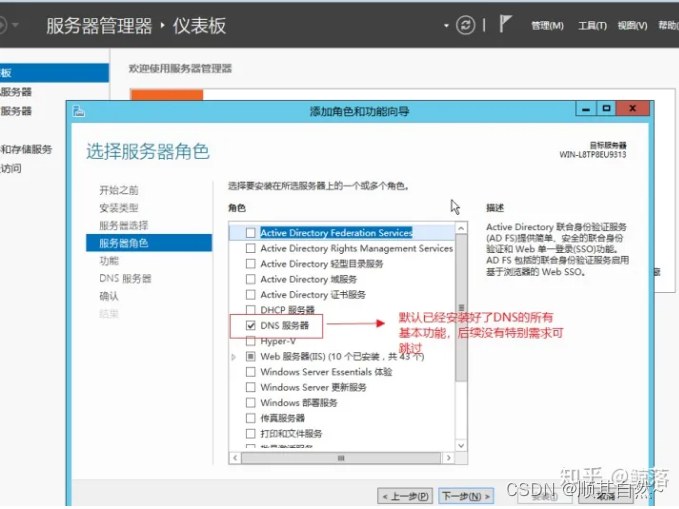Check Active Directory 轻型目录服务 checkbox
Viewport: 679px width, 509px height.
pyautogui.click(x=250, y=264)
